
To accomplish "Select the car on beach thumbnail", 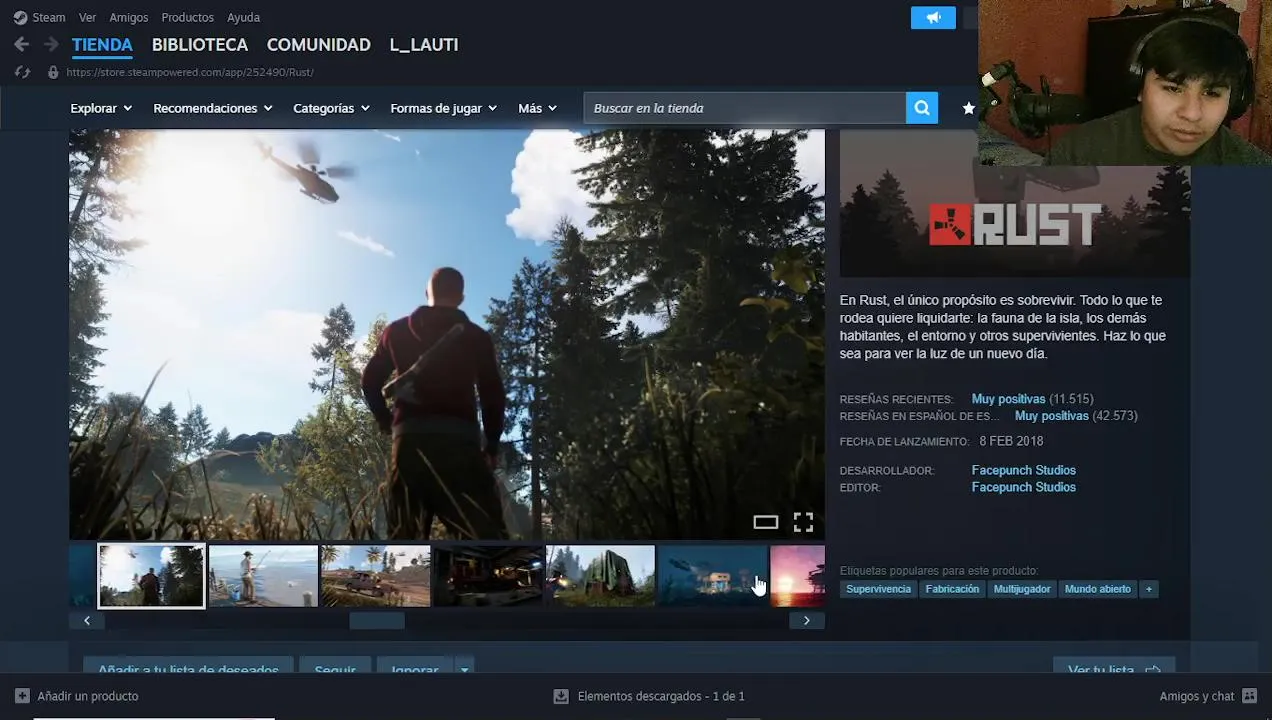I will point(376,576).
